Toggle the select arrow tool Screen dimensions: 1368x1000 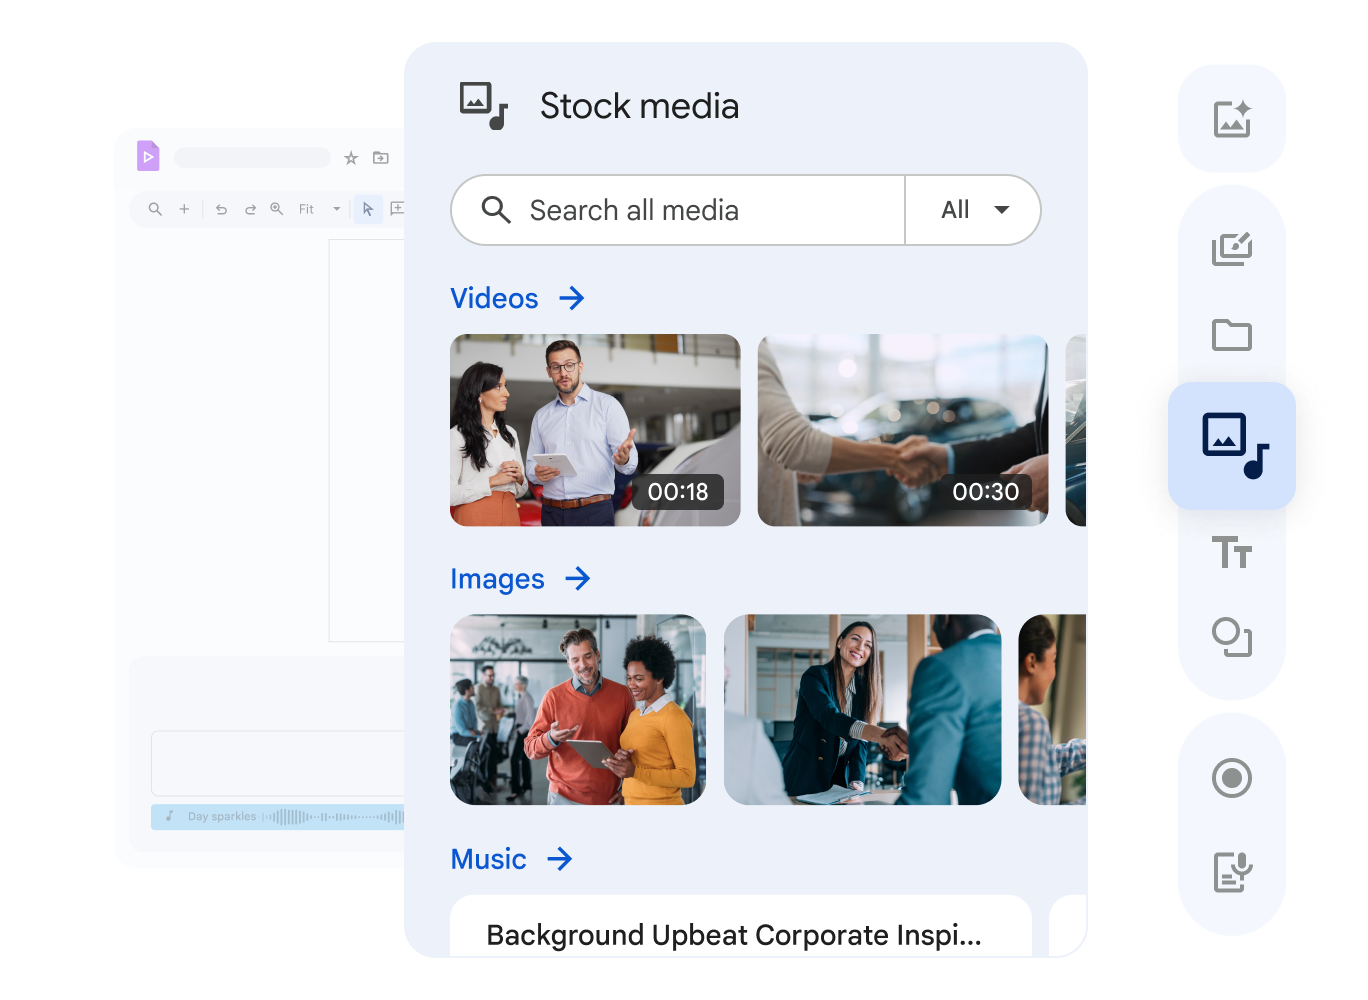pyautogui.click(x=368, y=209)
